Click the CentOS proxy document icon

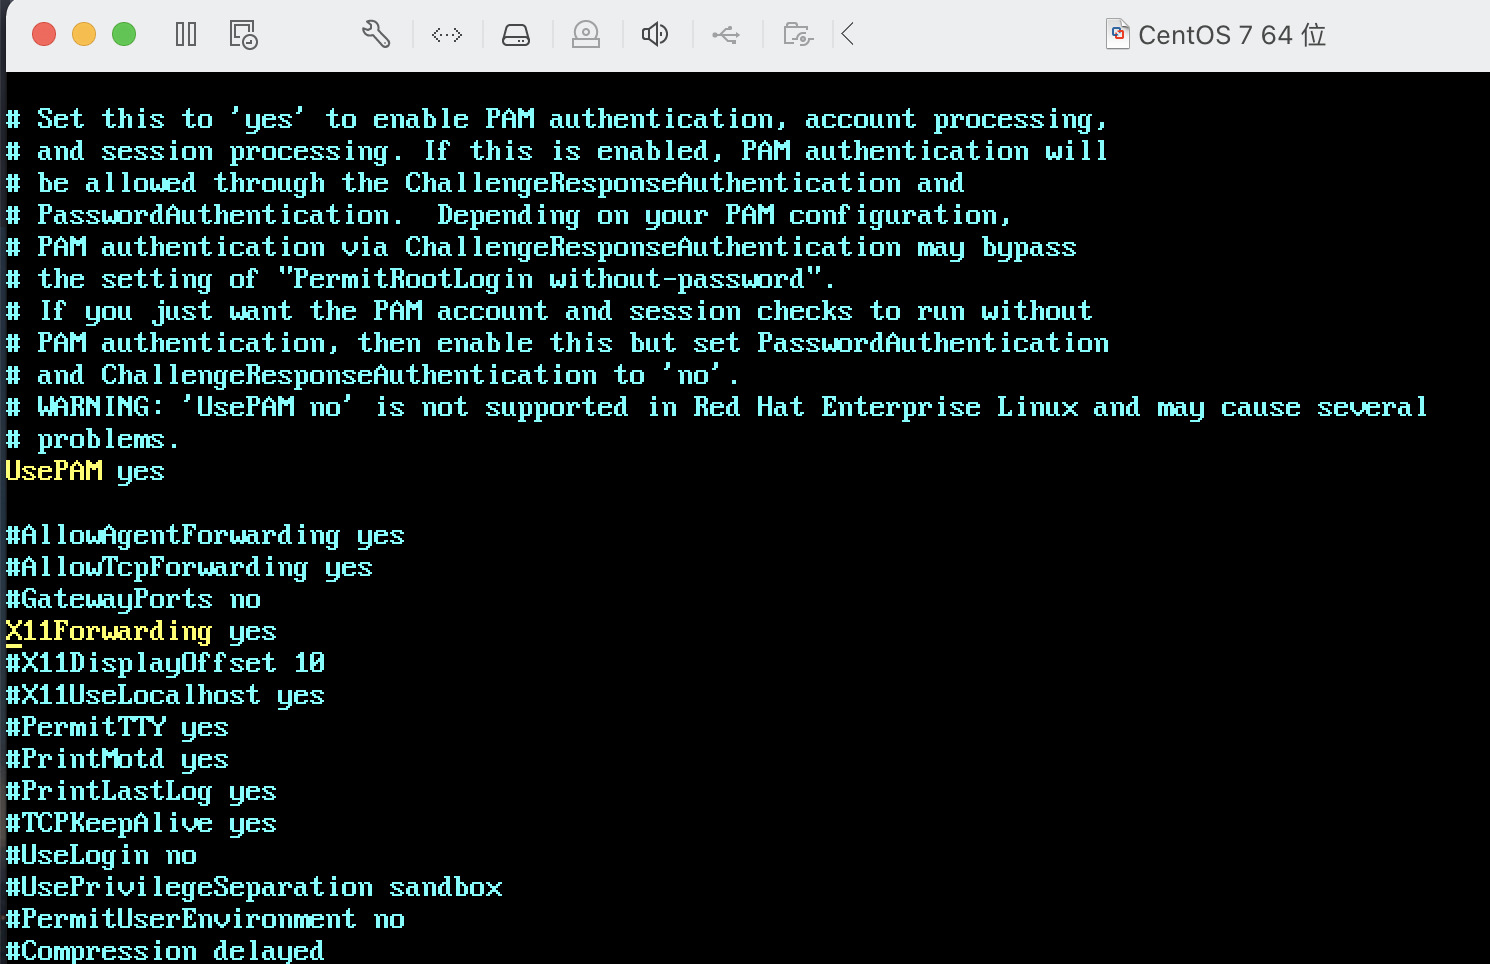pos(1117,33)
